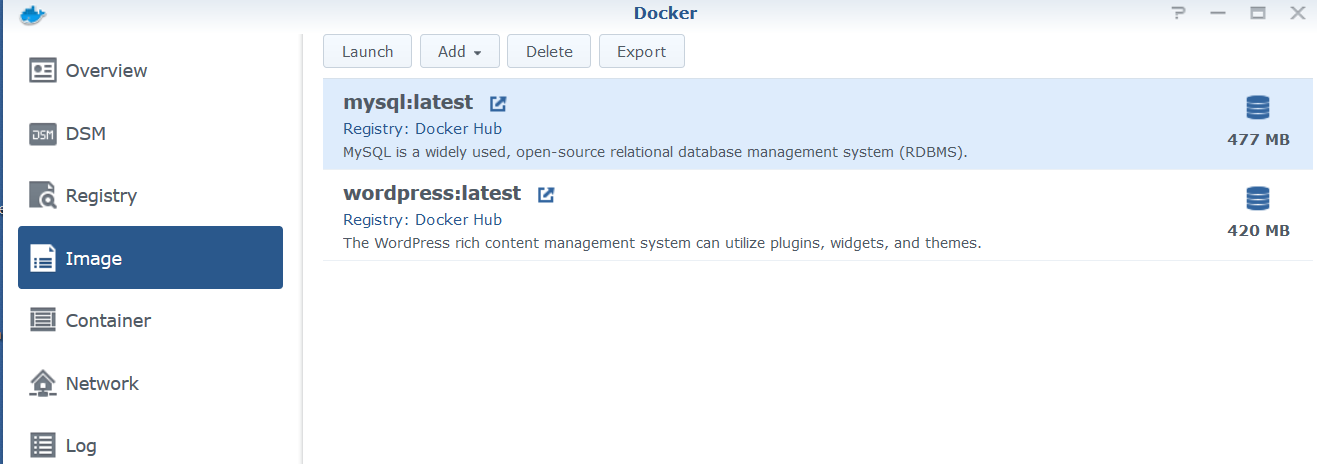
Task: Click the mysql database size icon
Action: pyautogui.click(x=1257, y=108)
